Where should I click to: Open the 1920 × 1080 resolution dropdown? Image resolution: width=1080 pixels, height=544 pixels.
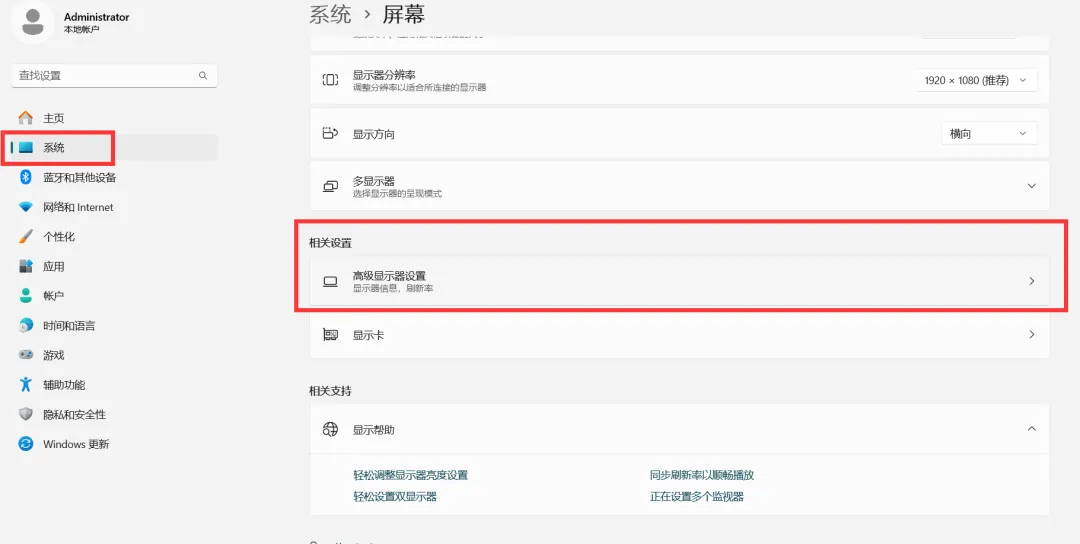[977, 81]
